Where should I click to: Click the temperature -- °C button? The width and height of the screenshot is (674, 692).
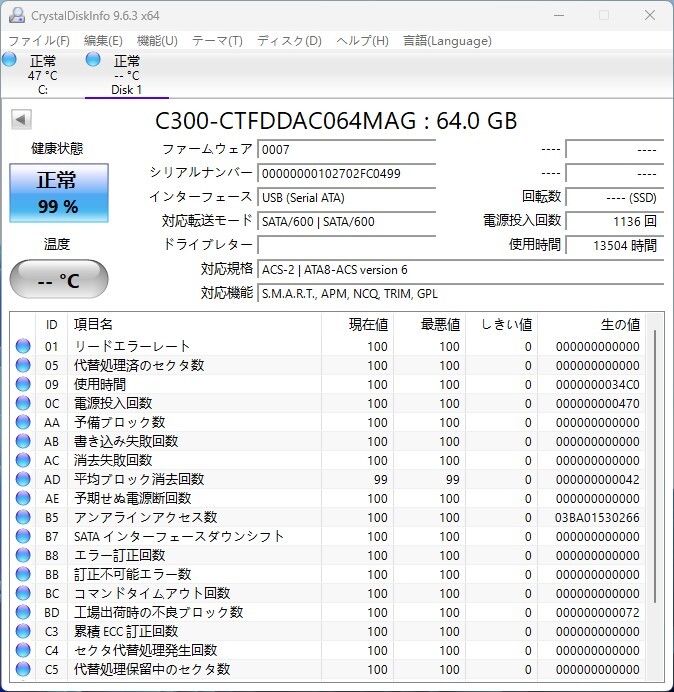tap(58, 280)
